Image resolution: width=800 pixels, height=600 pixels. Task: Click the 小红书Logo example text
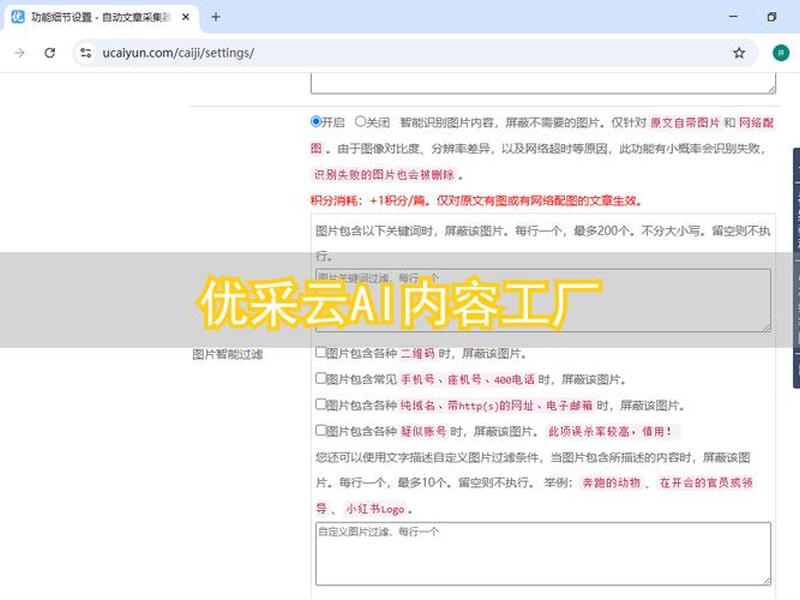pos(375,509)
